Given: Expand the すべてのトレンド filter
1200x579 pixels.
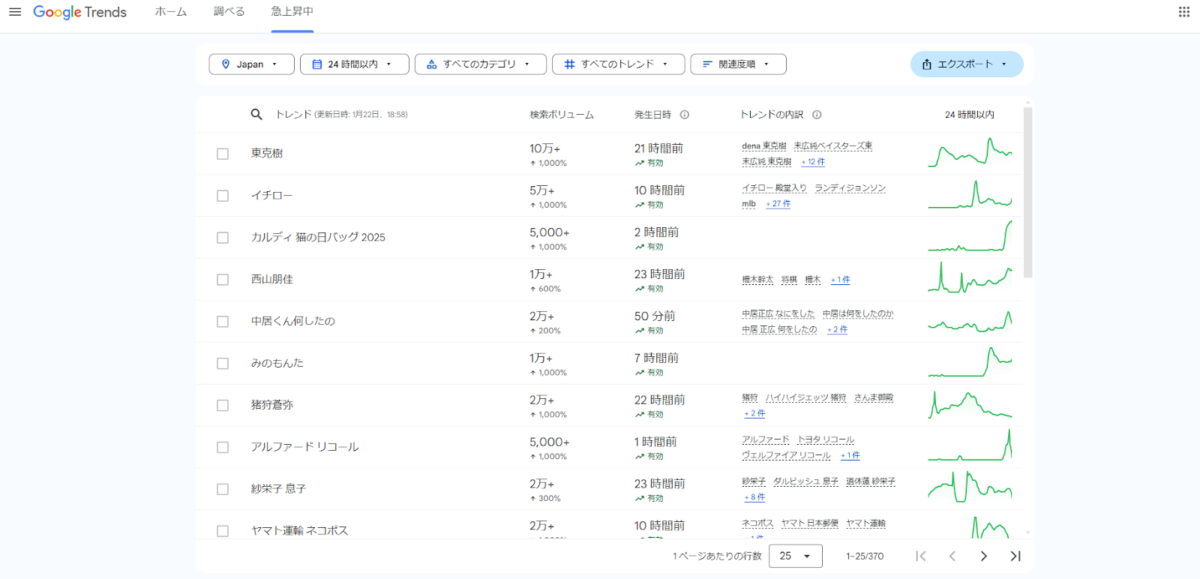Looking at the screenshot, I should coord(618,64).
